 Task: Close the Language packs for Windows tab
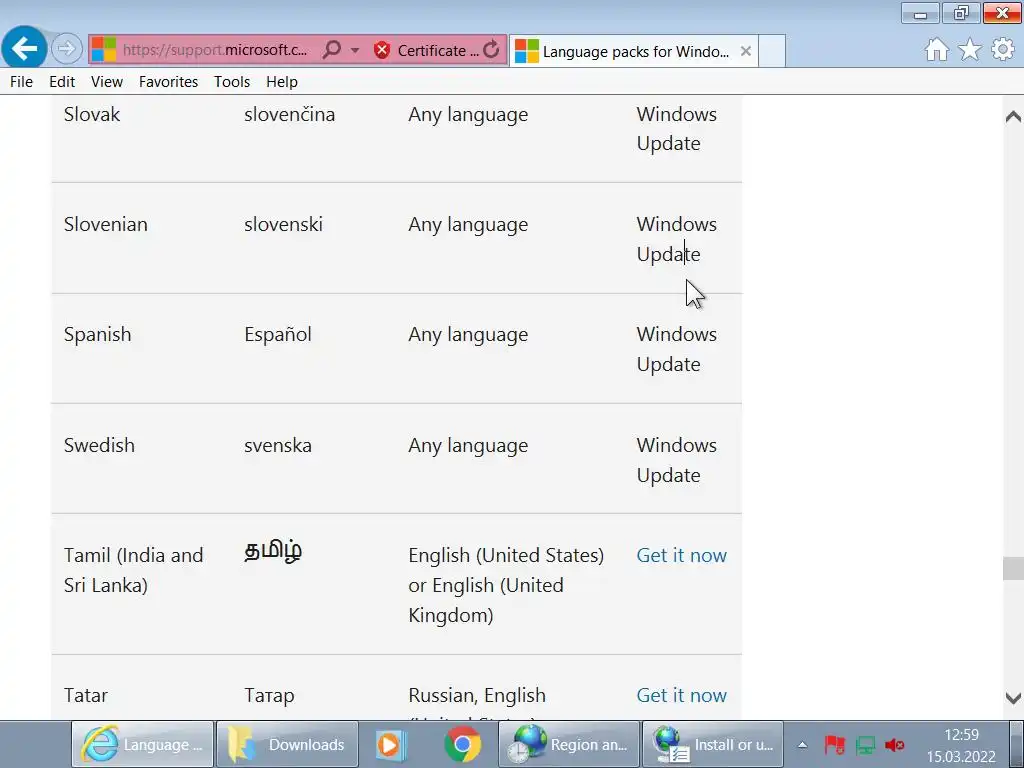pyautogui.click(x=745, y=51)
